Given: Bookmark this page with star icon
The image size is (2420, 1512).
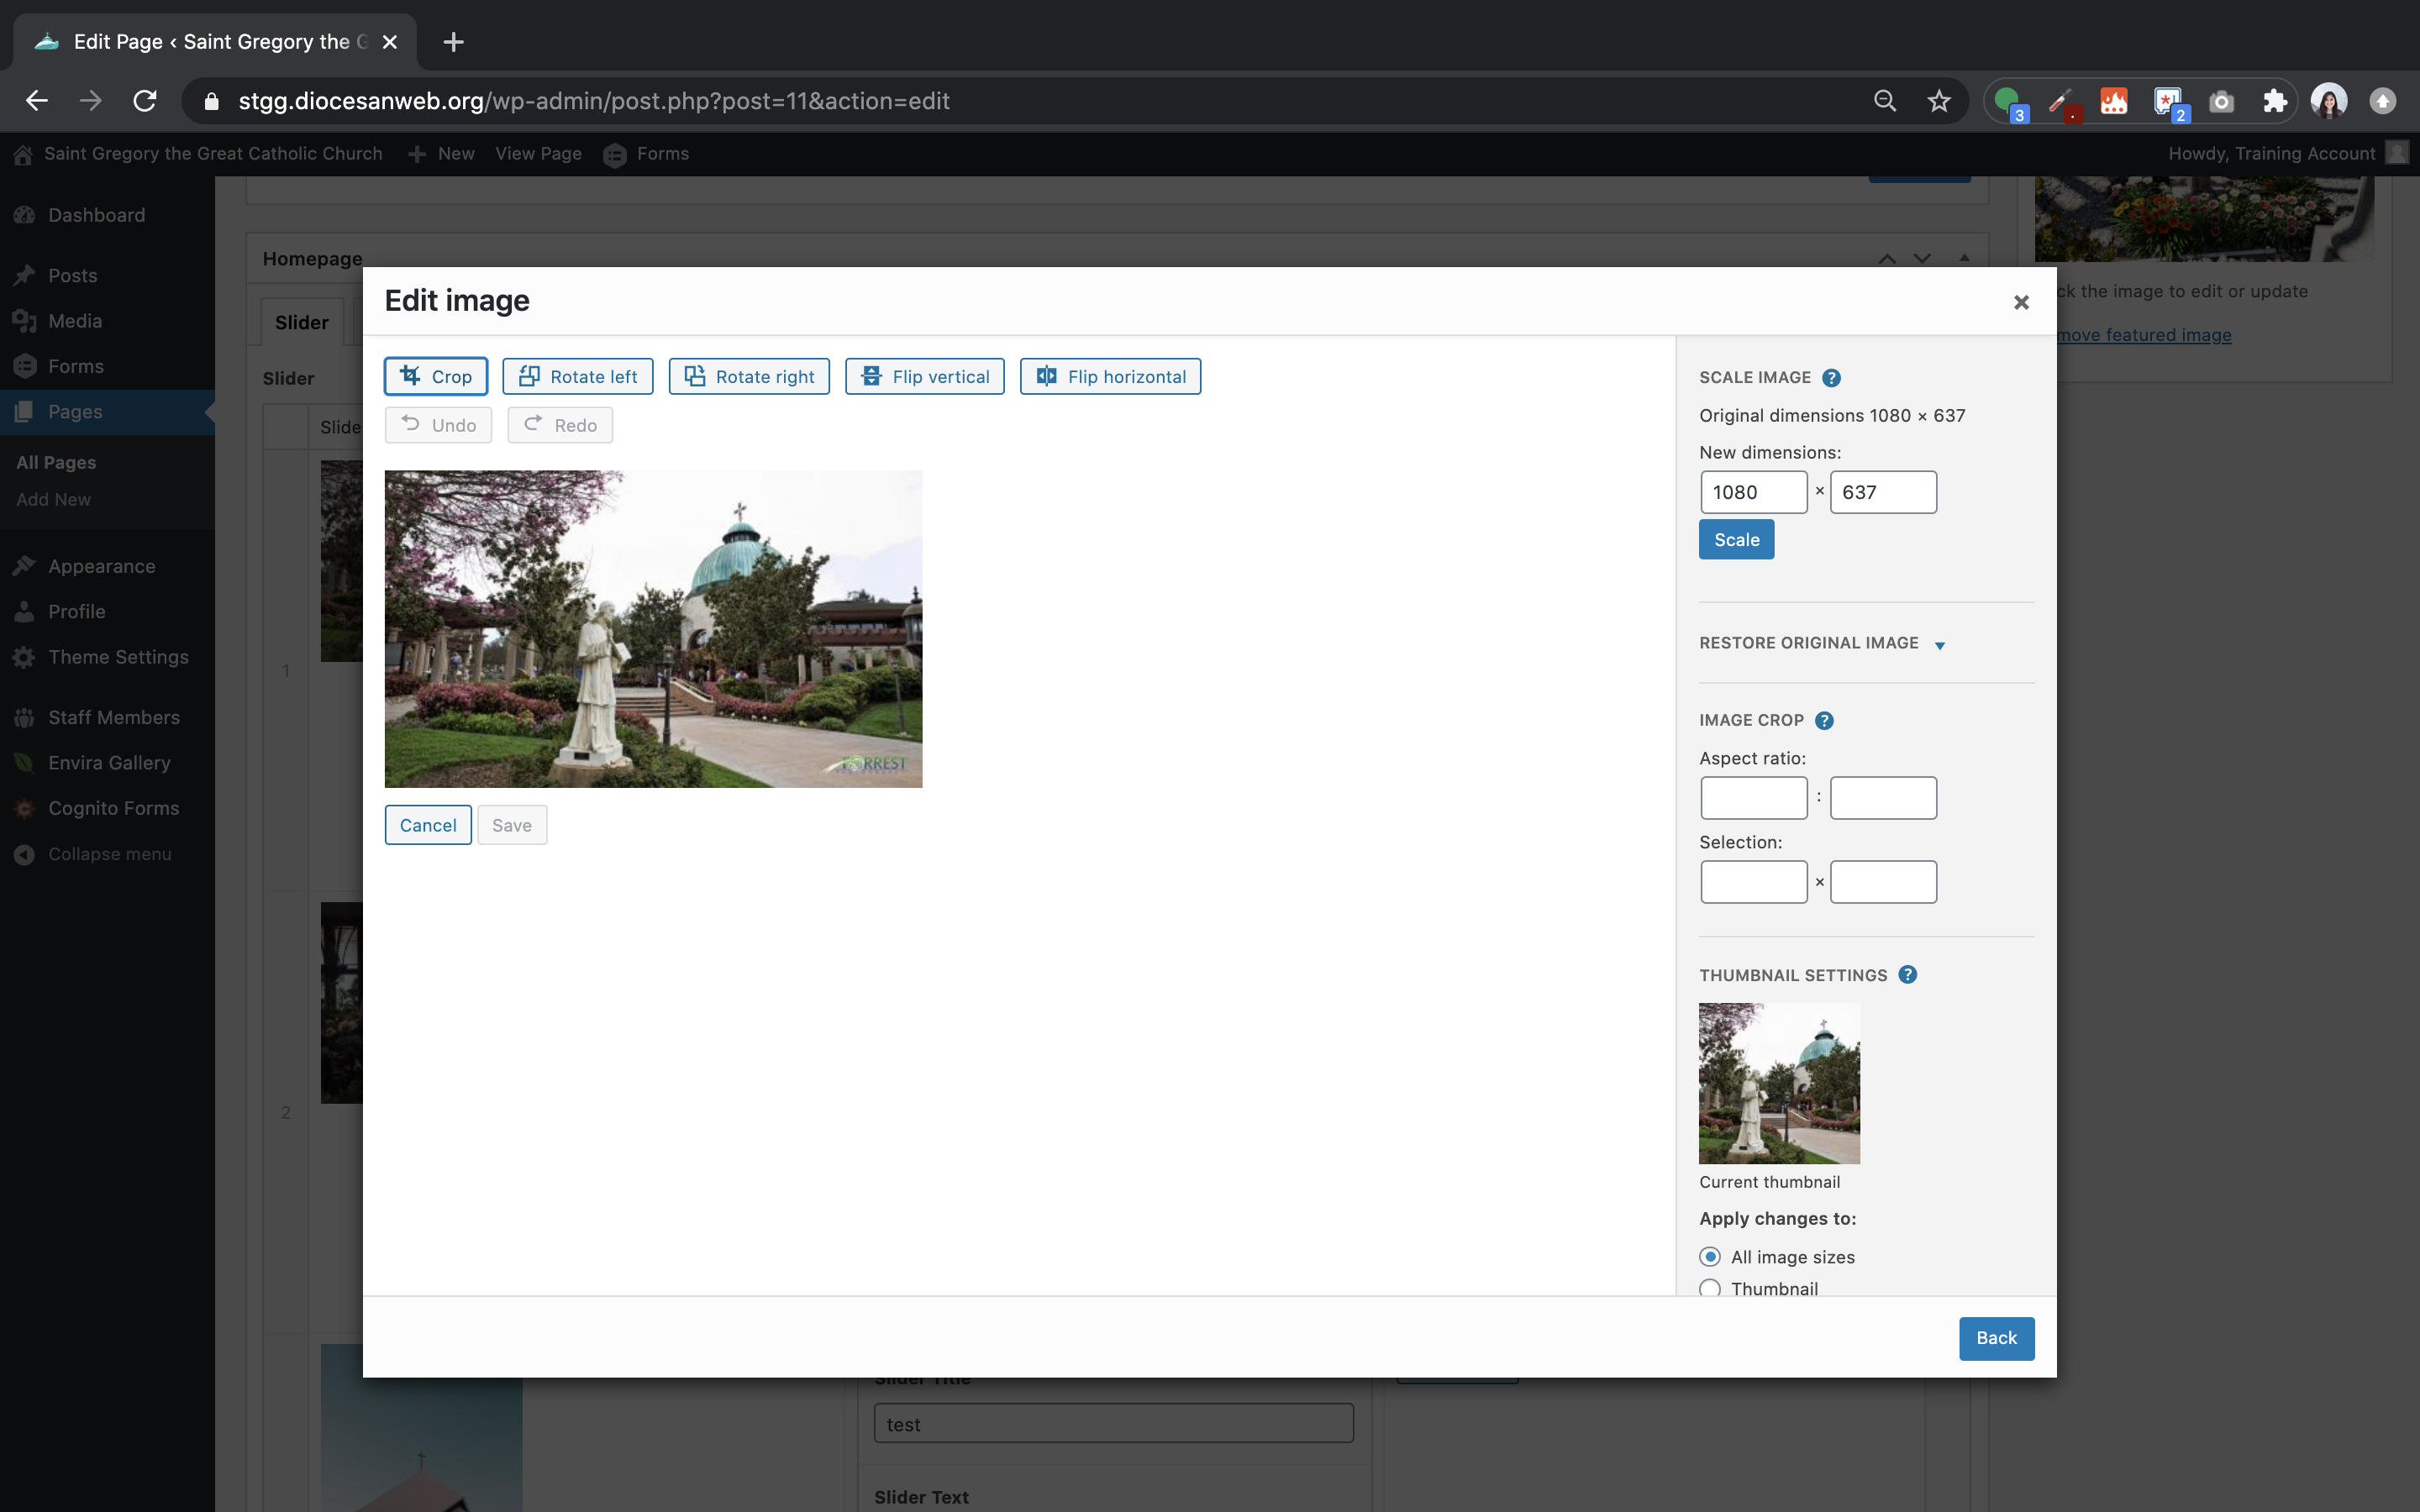Looking at the screenshot, I should point(1939,101).
